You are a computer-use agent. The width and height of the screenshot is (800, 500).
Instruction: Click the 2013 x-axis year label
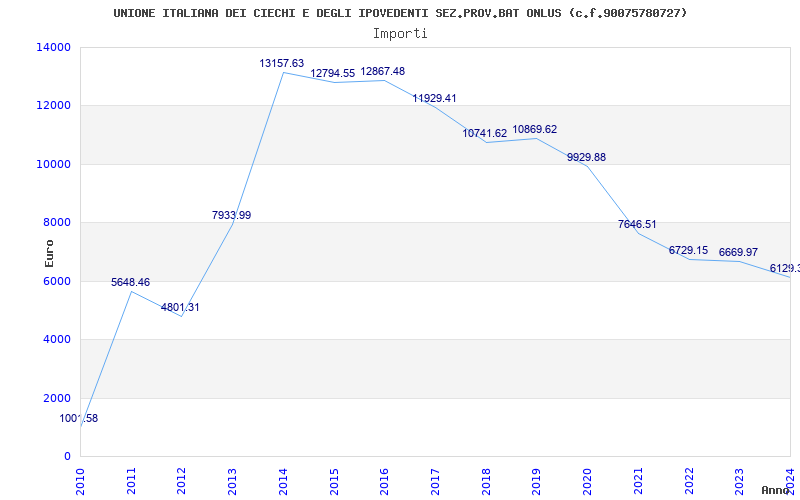[233, 481]
